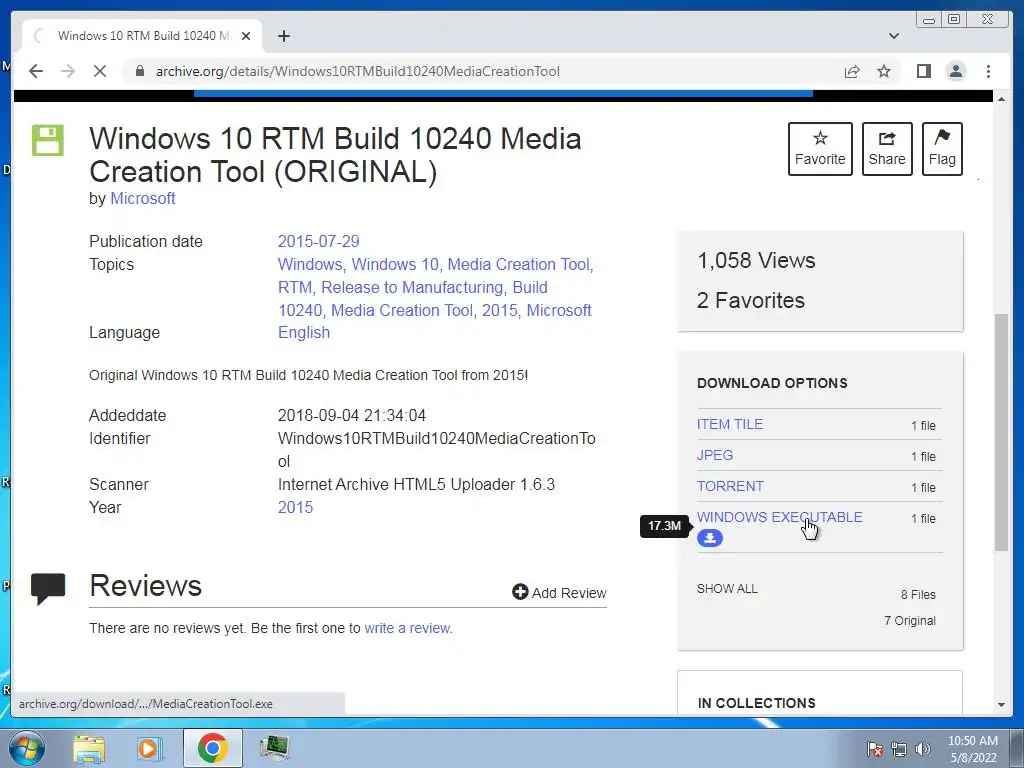Image resolution: width=1024 pixels, height=768 pixels.
Task: Click SHOW ALL files
Action: (727, 588)
